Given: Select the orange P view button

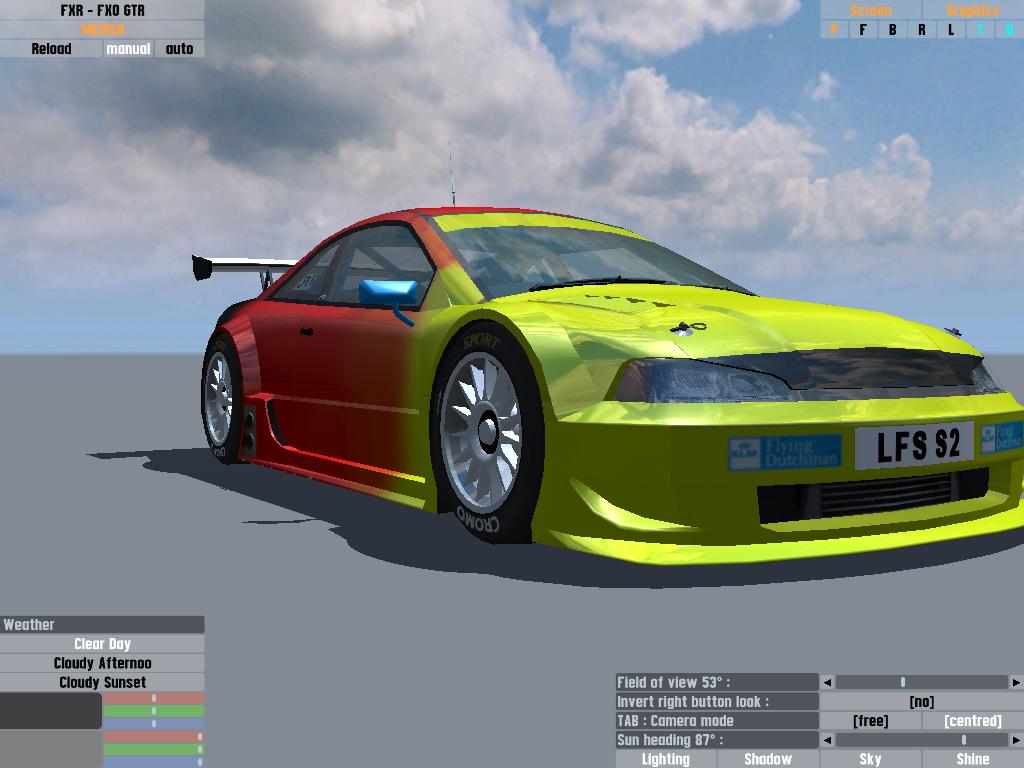Looking at the screenshot, I should pyautogui.click(x=834, y=29).
